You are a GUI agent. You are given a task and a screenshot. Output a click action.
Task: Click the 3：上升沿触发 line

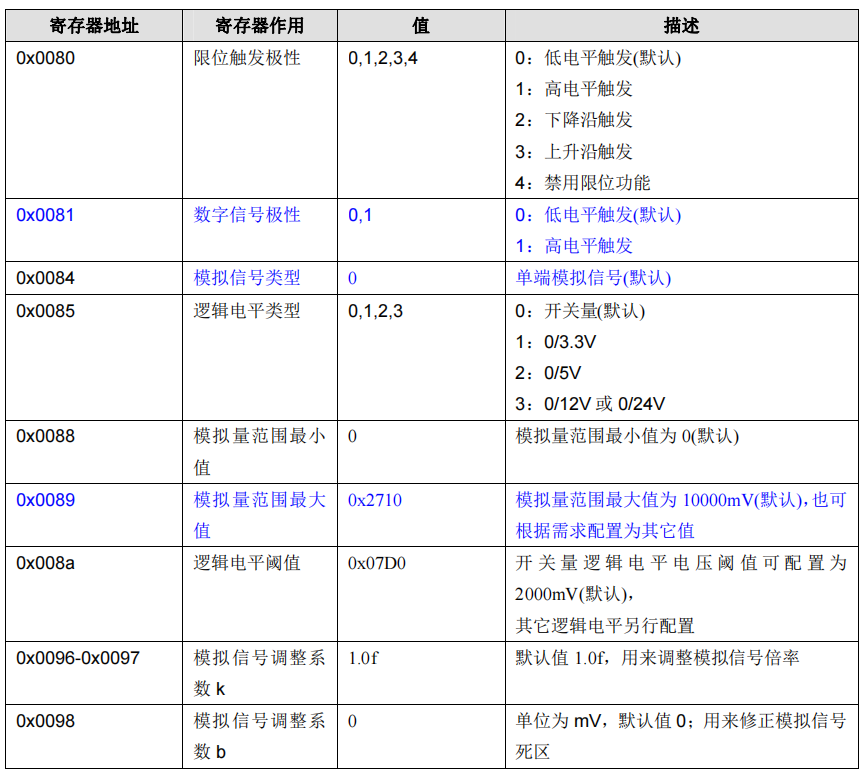coord(574,151)
